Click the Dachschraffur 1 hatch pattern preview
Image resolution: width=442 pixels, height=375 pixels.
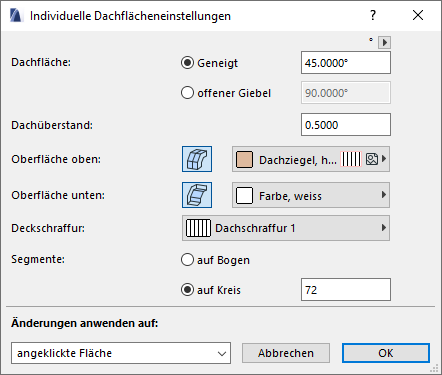(198, 228)
